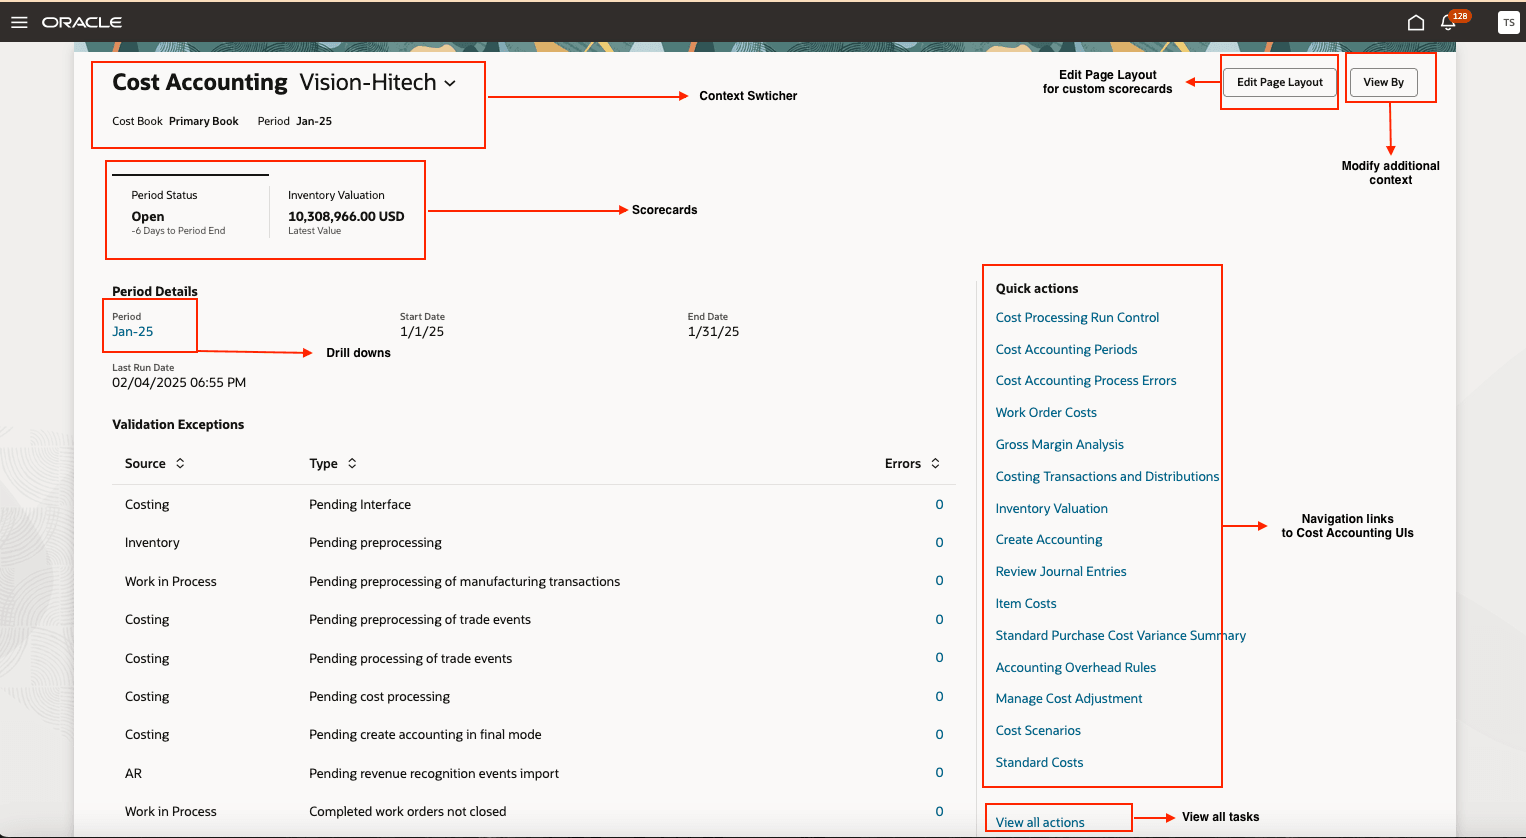Viewport: 1526px width, 838px height.
Task: Open errors for Pending revenue recognition events import
Action: [939, 772]
